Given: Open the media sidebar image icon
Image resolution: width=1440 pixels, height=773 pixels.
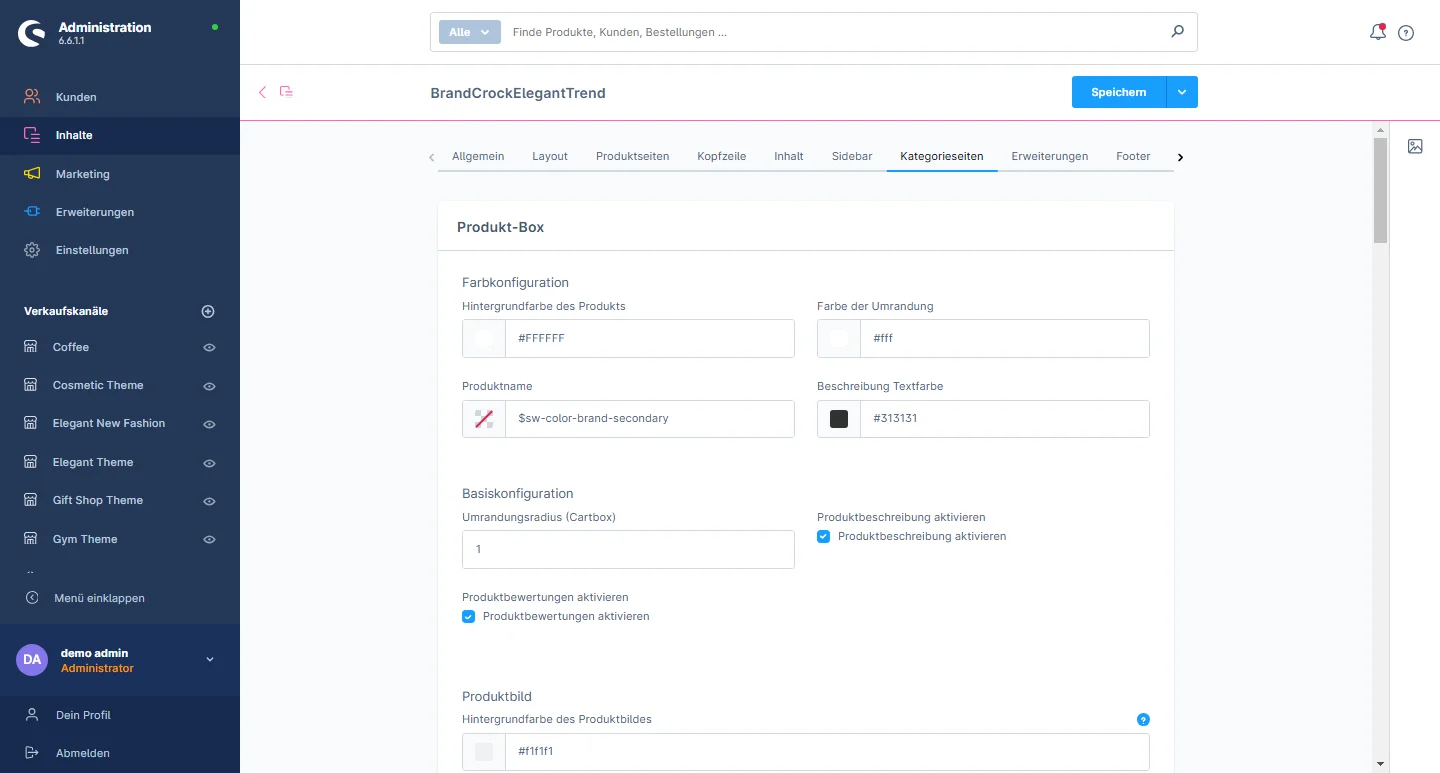Looking at the screenshot, I should click(1415, 146).
